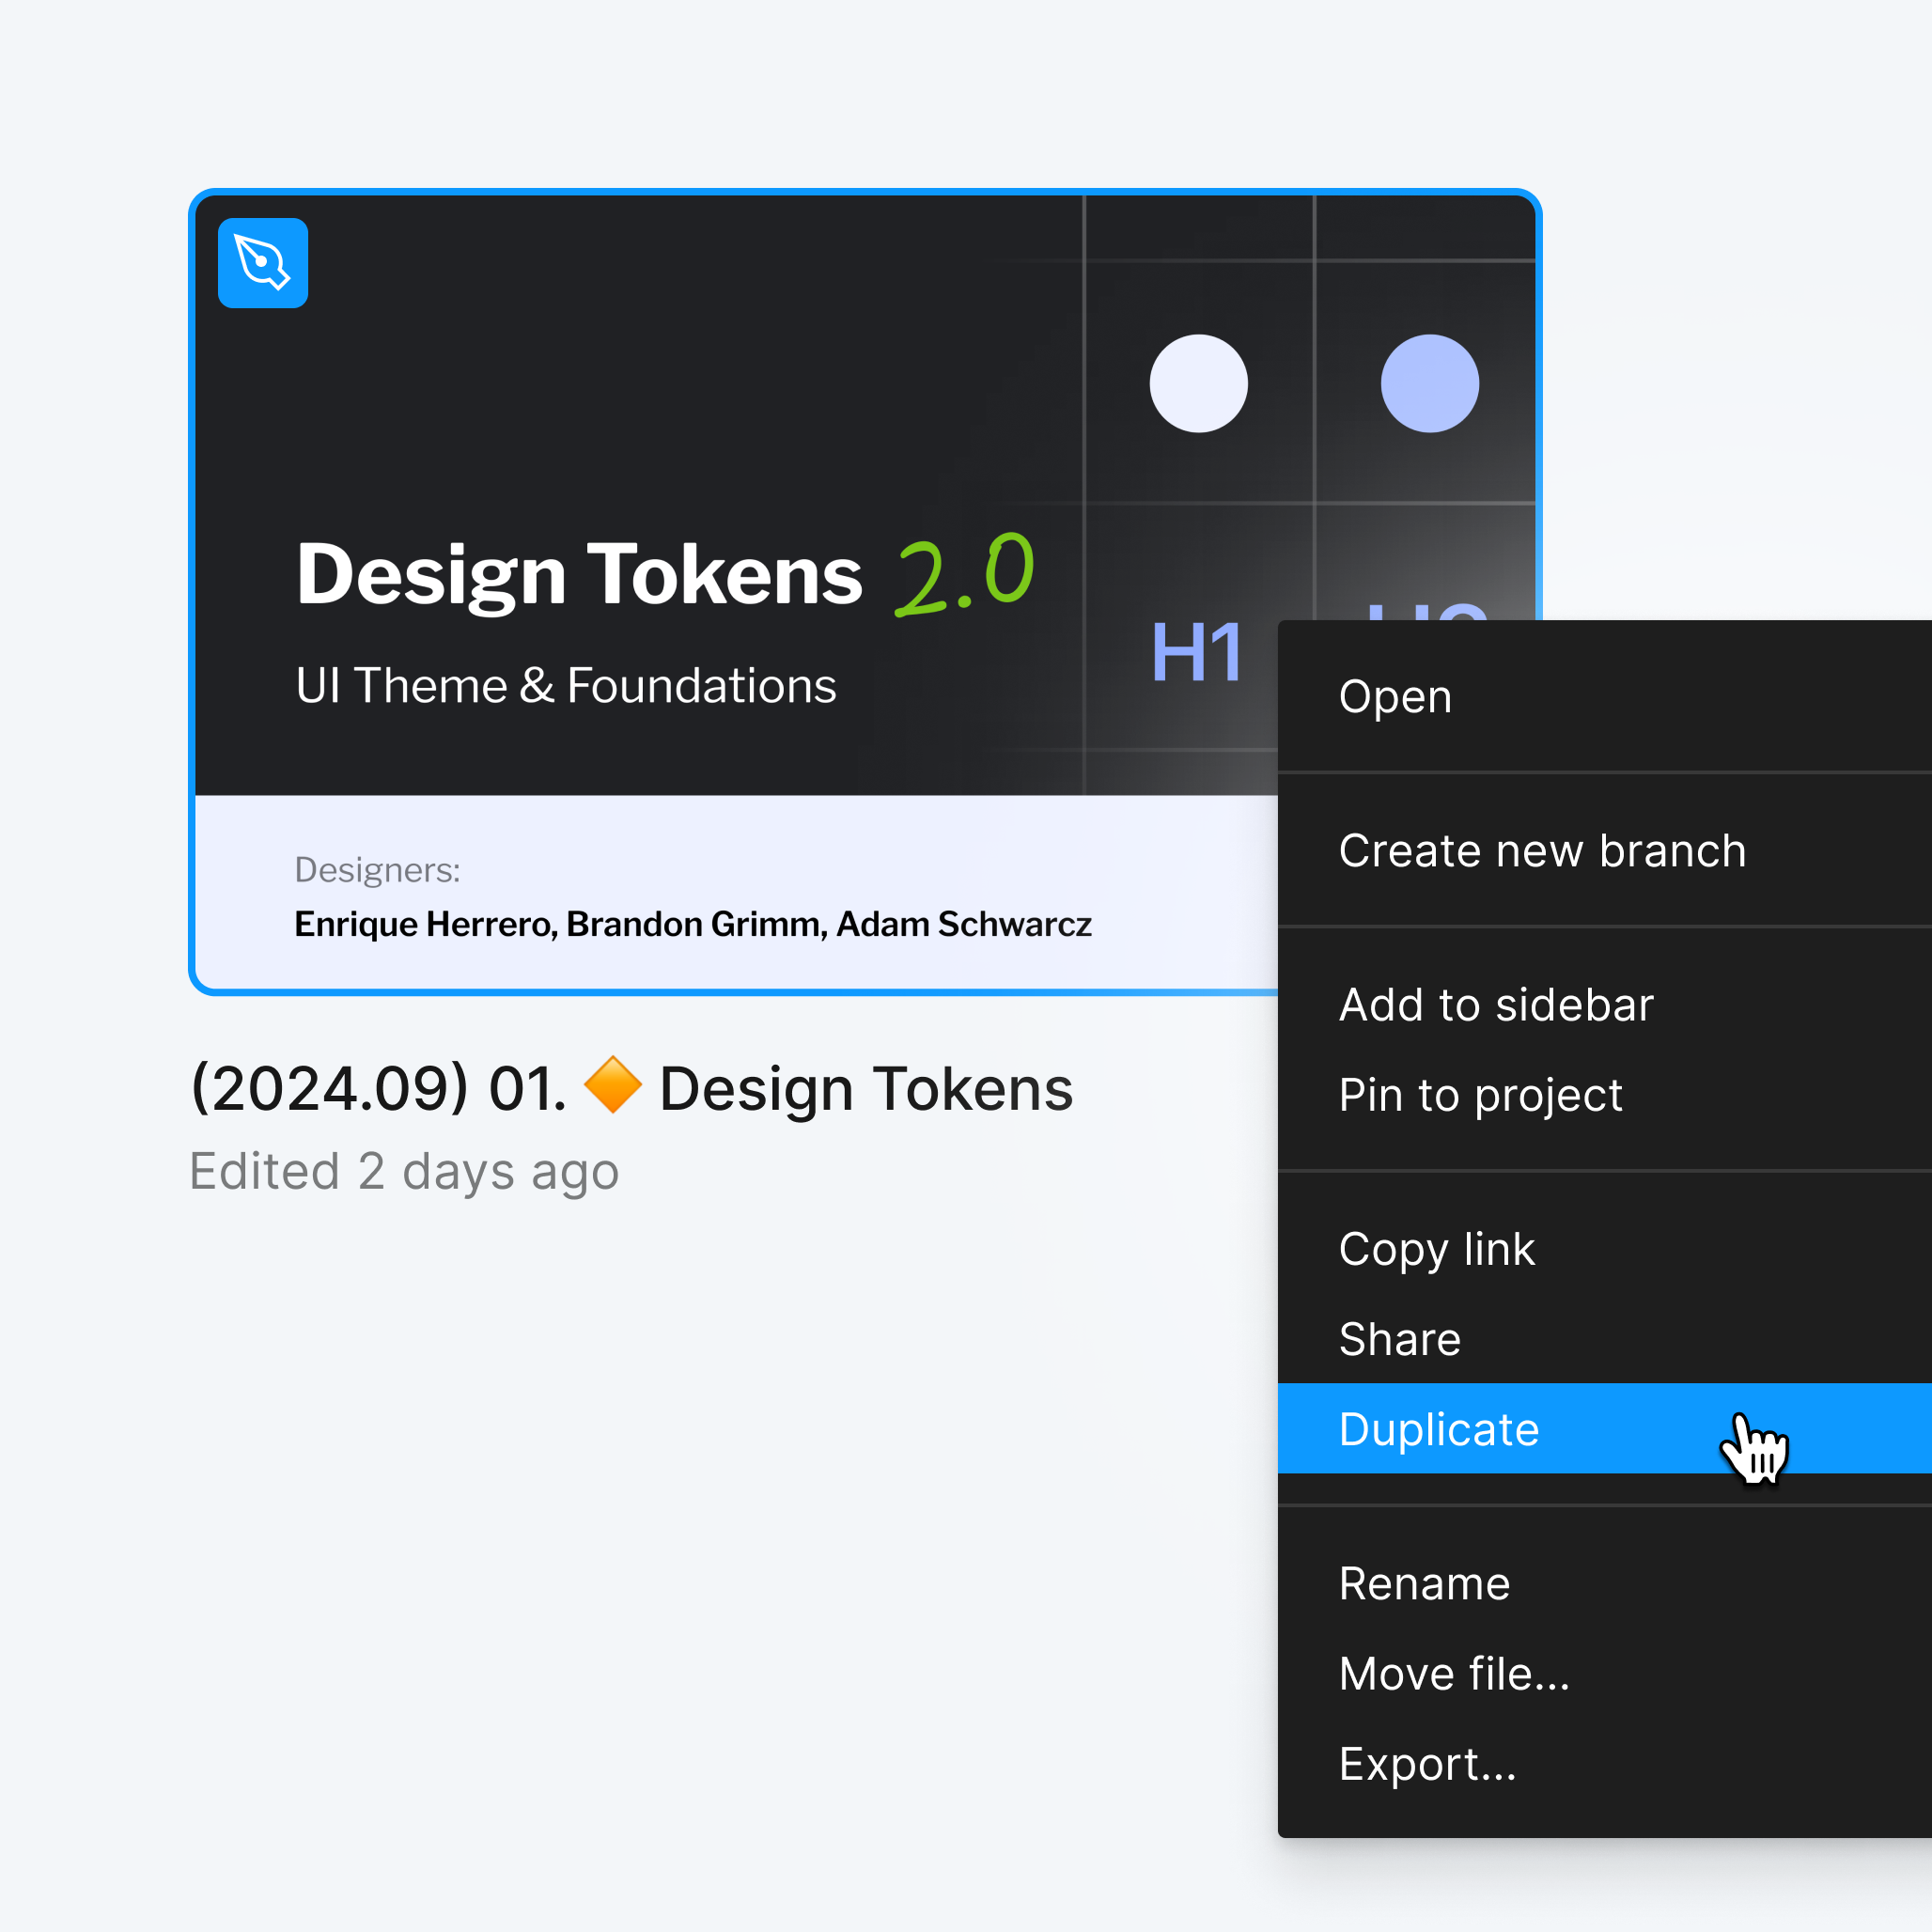Click the light circle swatch on the thumbnail
The image size is (1932, 1932).
click(x=1199, y=382)
